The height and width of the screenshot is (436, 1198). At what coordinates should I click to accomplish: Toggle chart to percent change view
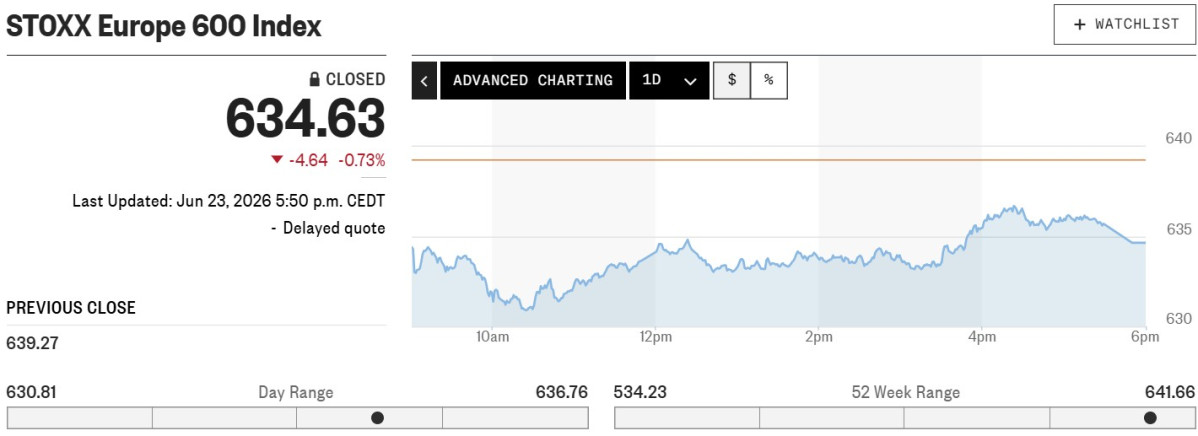coord(769,80)
